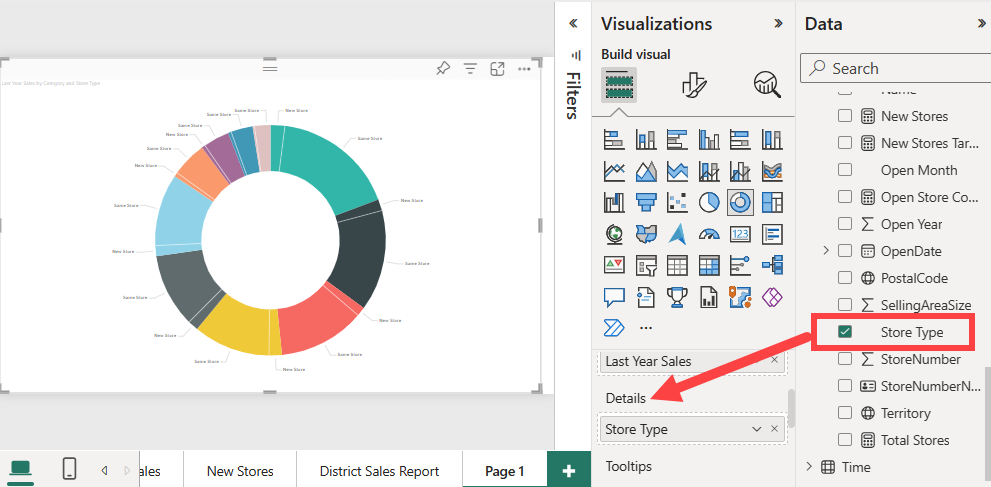Viewport: 991px width, 487px height.
Task: Switch to the Analytics magnifier tab
Action: pos(767,85)
